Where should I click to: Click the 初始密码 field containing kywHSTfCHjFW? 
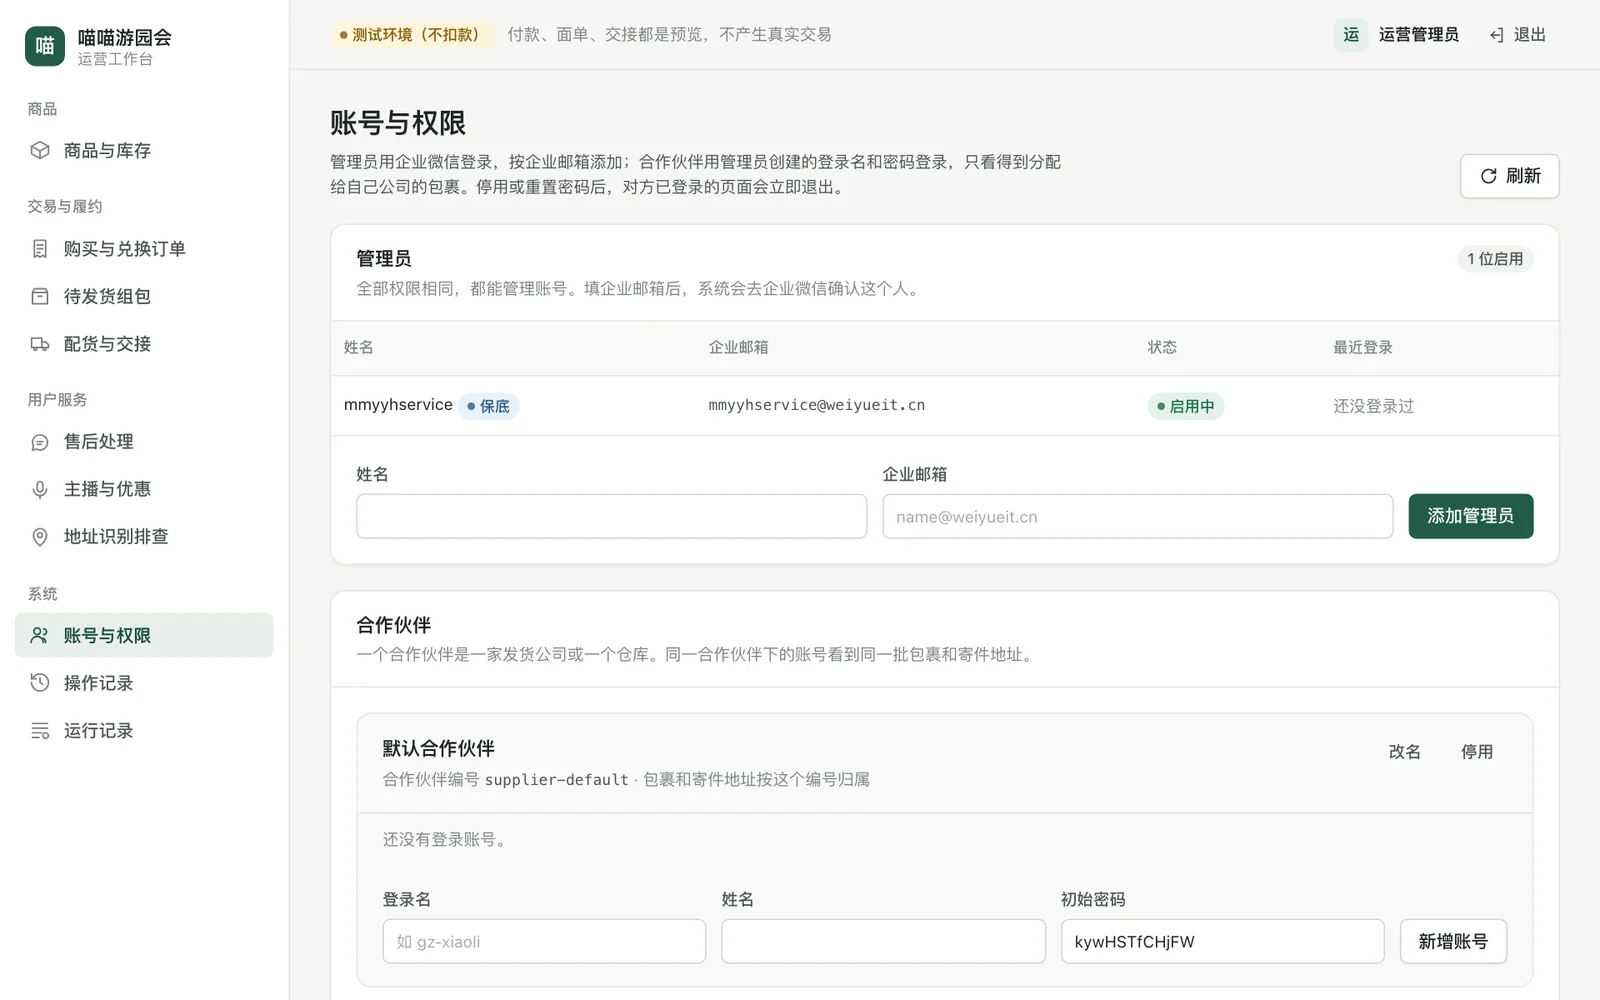click(x=1222, y=941)
